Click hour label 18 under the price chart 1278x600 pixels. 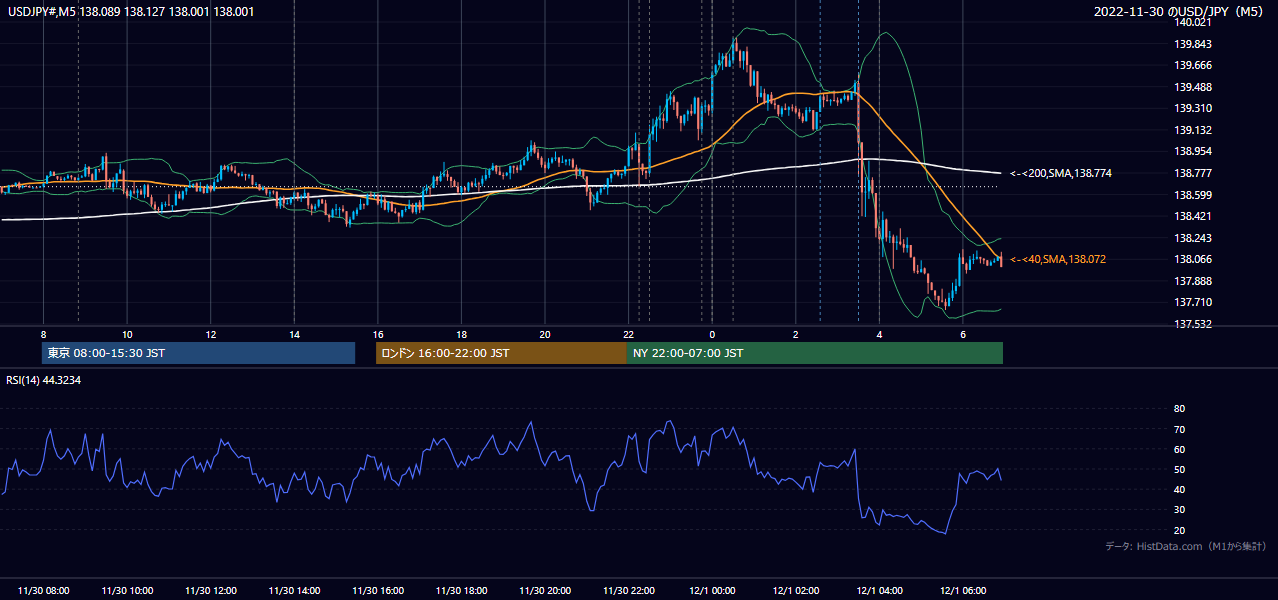461,334
